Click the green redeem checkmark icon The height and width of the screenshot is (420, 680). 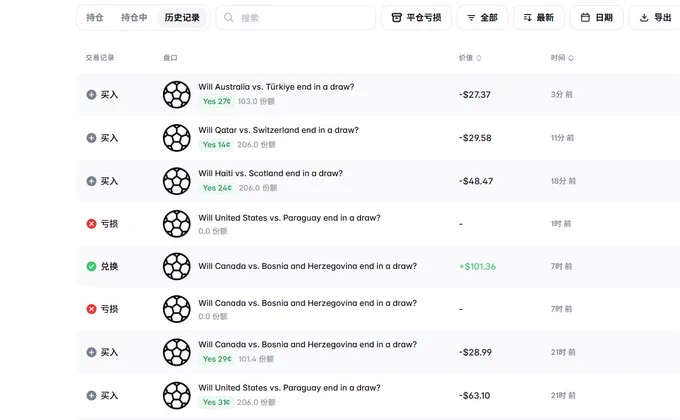[x=91, y=266]
